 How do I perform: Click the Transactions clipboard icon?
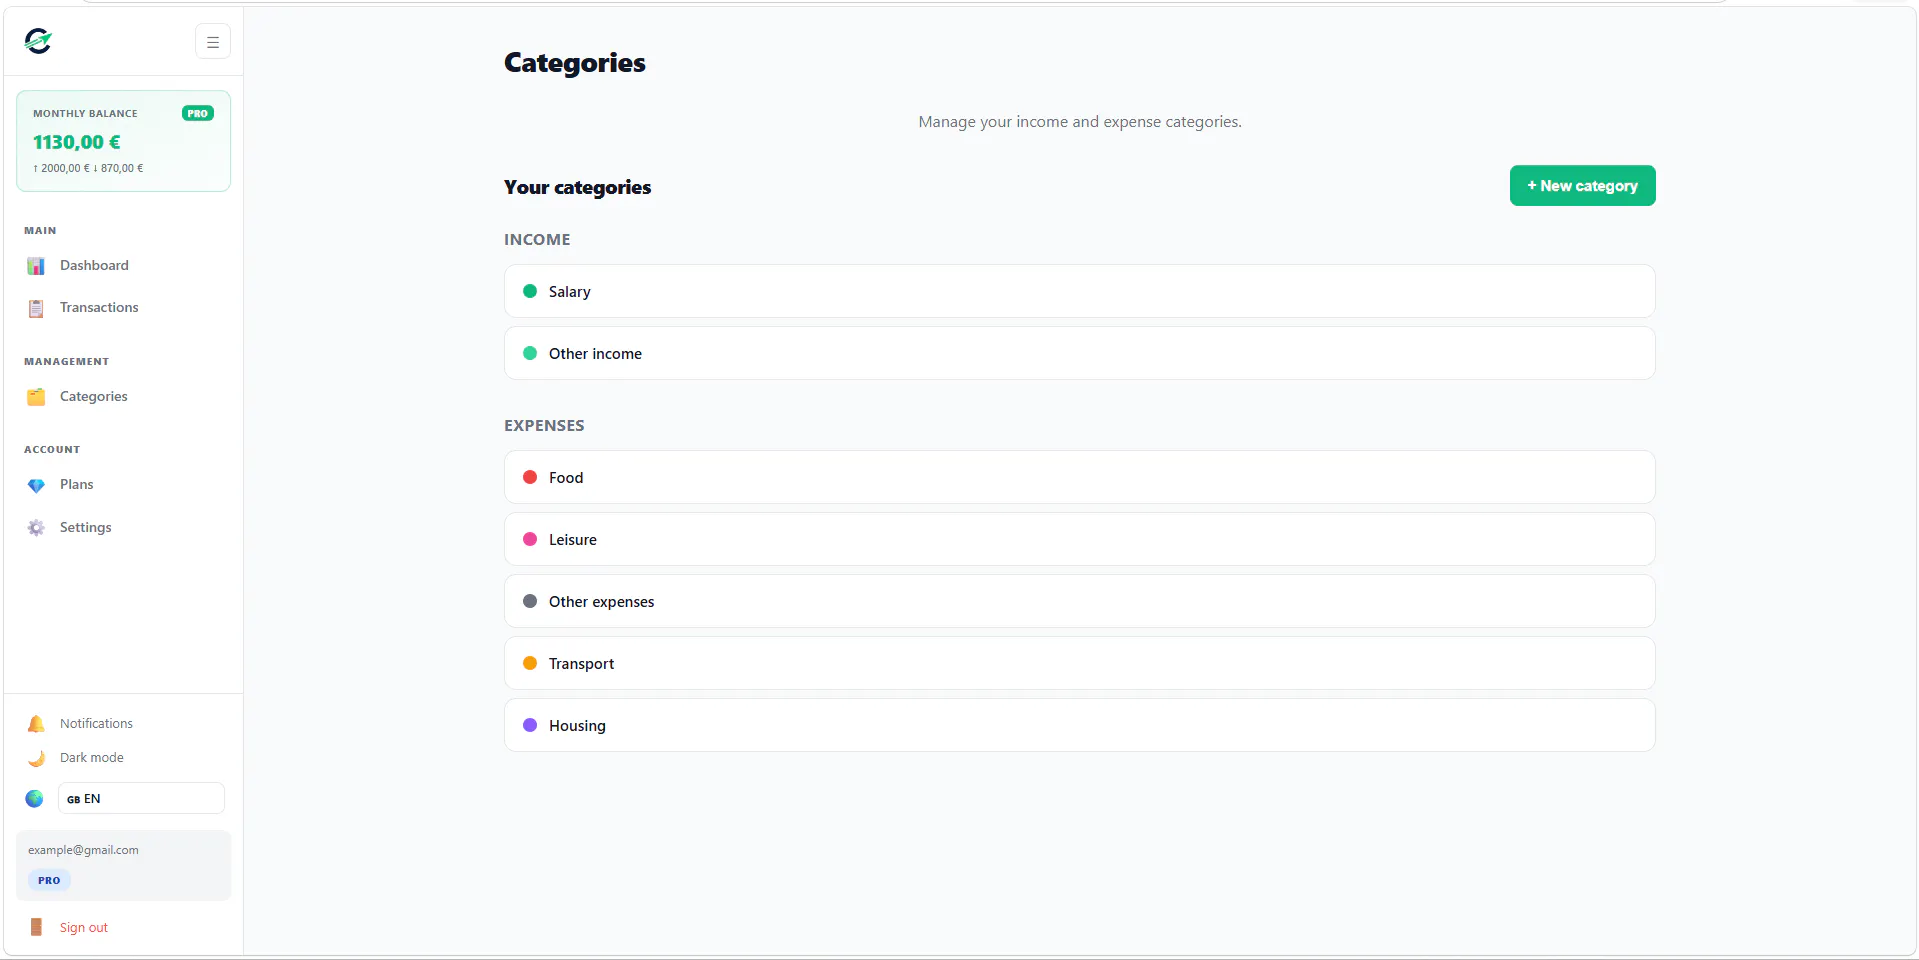tap(36, 308)
